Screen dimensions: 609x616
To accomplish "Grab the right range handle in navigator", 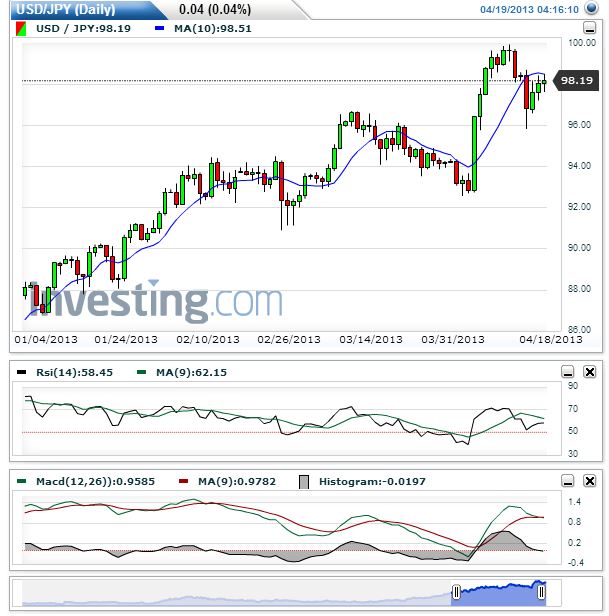I will [x=541, y=592].
